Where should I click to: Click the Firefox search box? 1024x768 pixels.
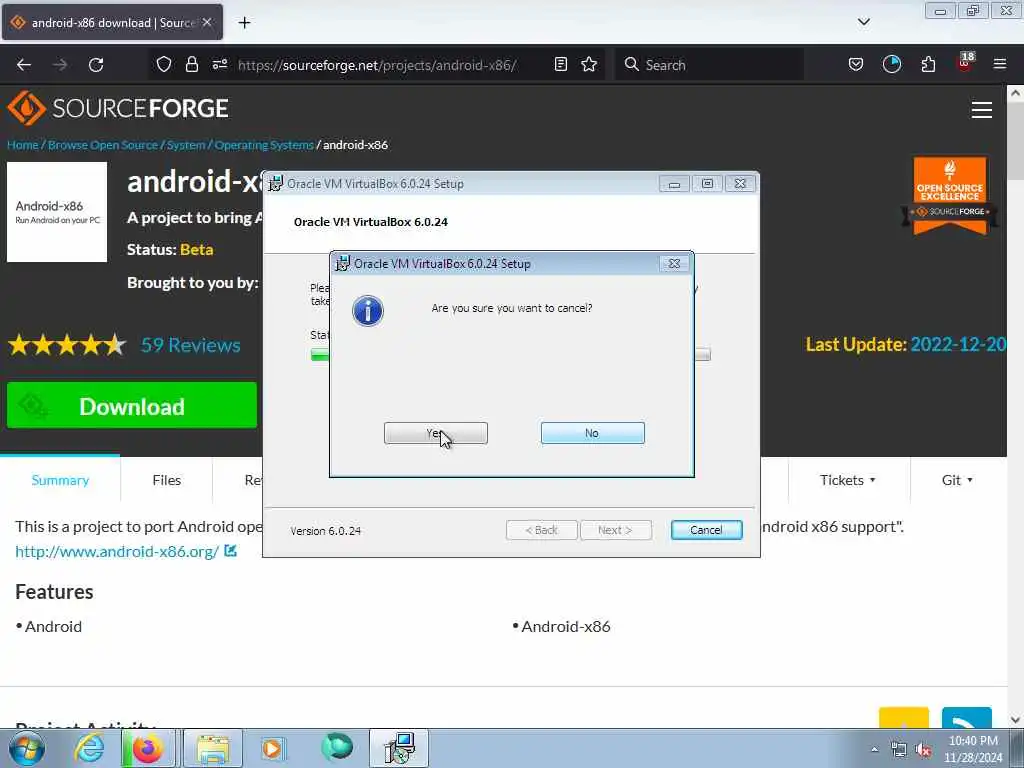click(709, 65)
